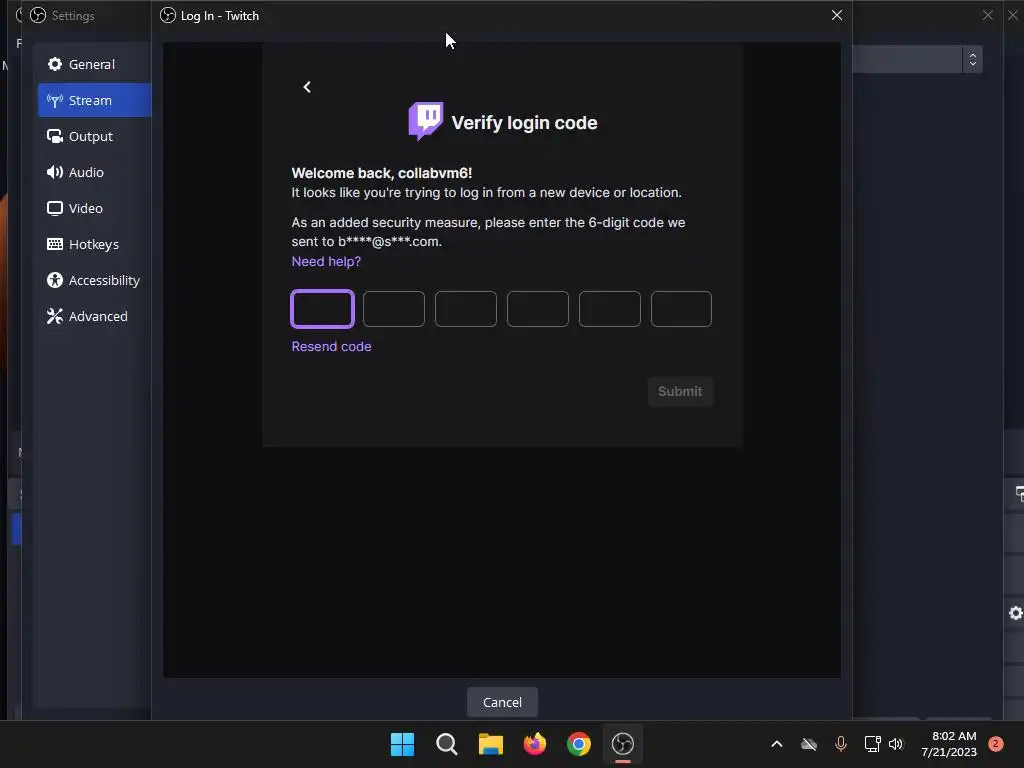This screenshot has width=1024, height=768.
Task: Focus the fifth code digit box
Action: [609, 309]
